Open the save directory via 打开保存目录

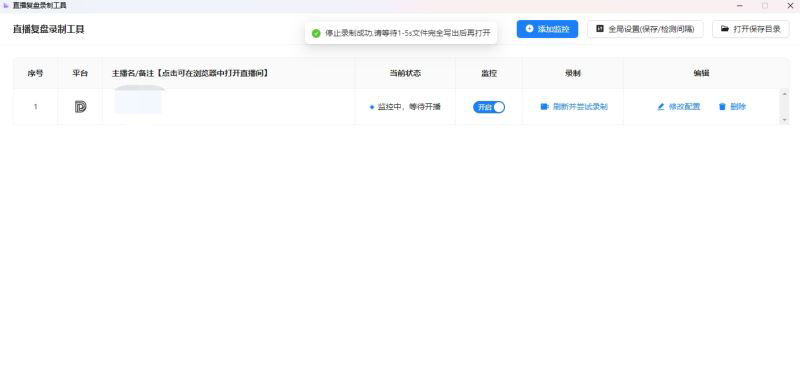pyautogui.click(x=751, y=29)
